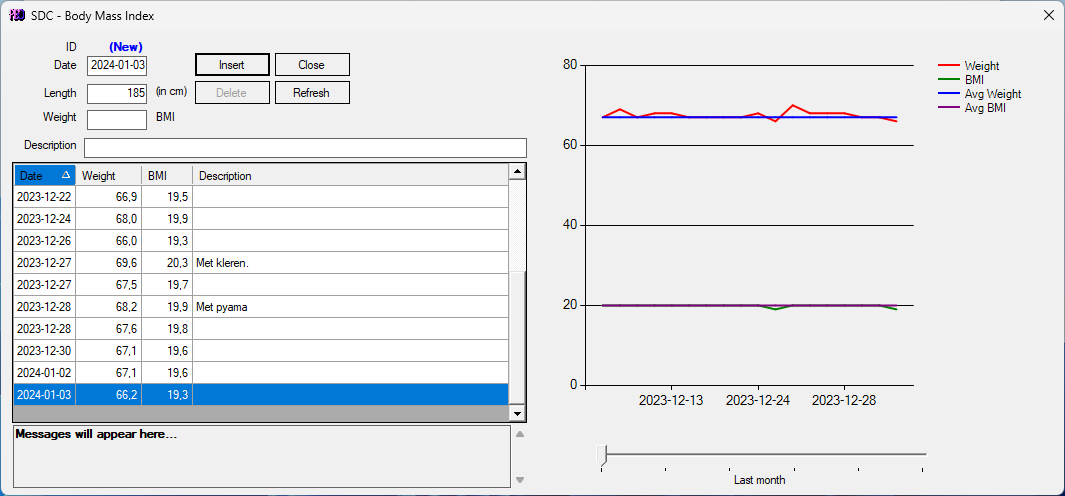Image resolution: width=1065 pixels, height=496 pixels.
Task: Sort by the BMI column header
Action: coord(166,176)
